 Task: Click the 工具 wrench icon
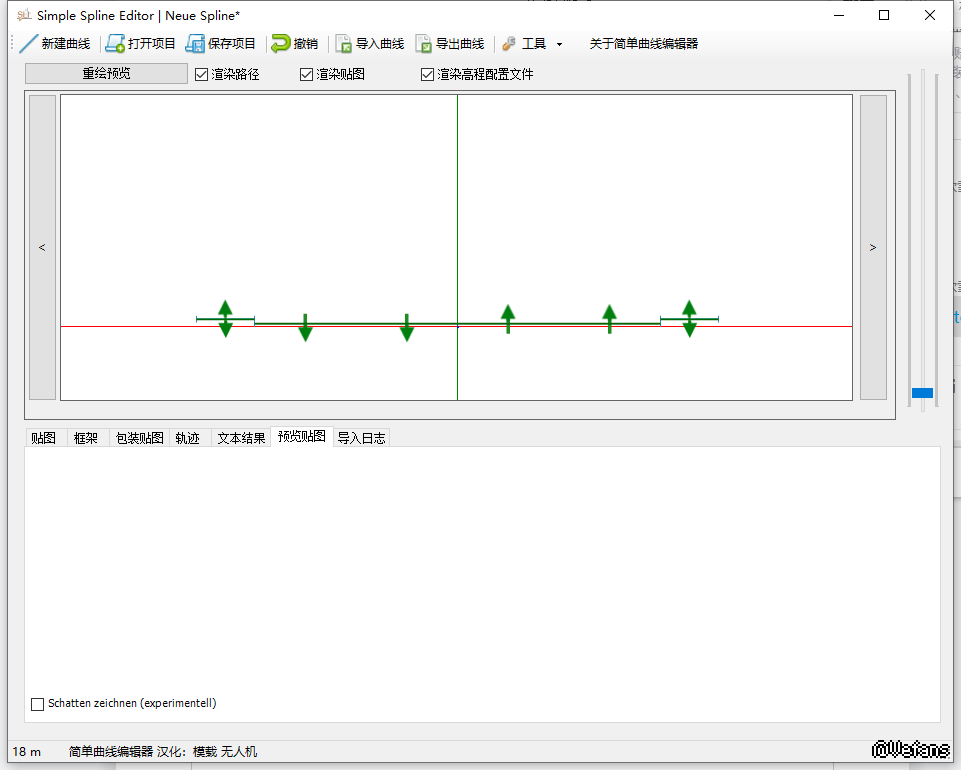click(x=509, y=44)
